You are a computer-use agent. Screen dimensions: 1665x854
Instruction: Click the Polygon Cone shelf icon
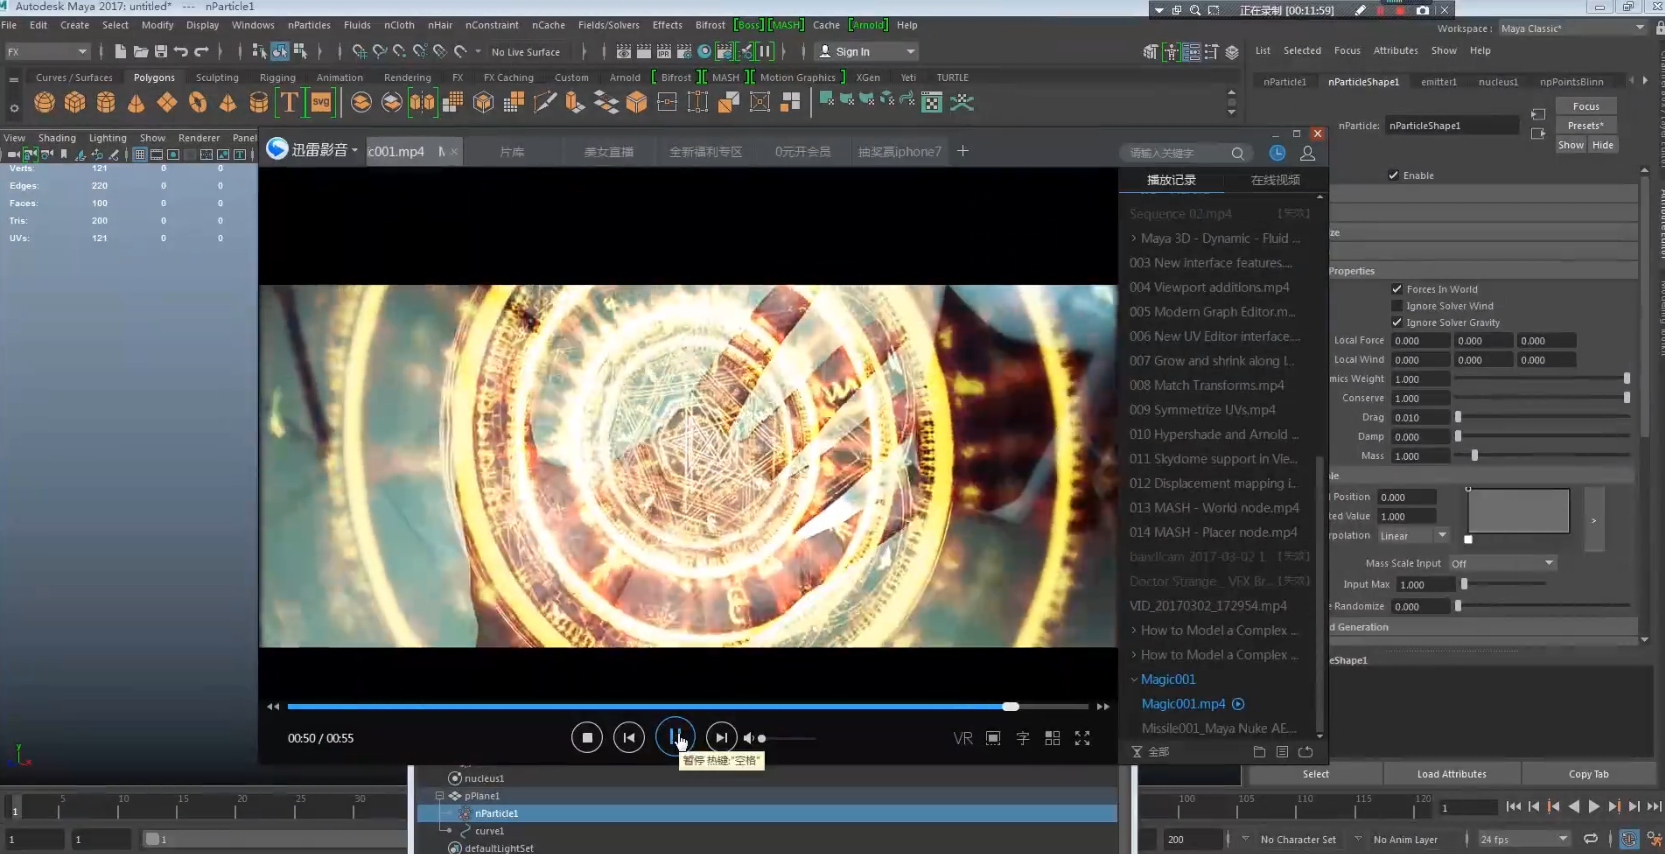pos(136,102)
